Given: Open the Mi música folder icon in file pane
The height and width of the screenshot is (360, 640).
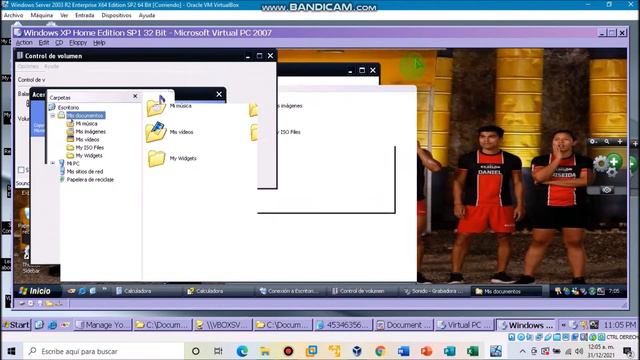Looking at the screenshot, I should [156, 106].
